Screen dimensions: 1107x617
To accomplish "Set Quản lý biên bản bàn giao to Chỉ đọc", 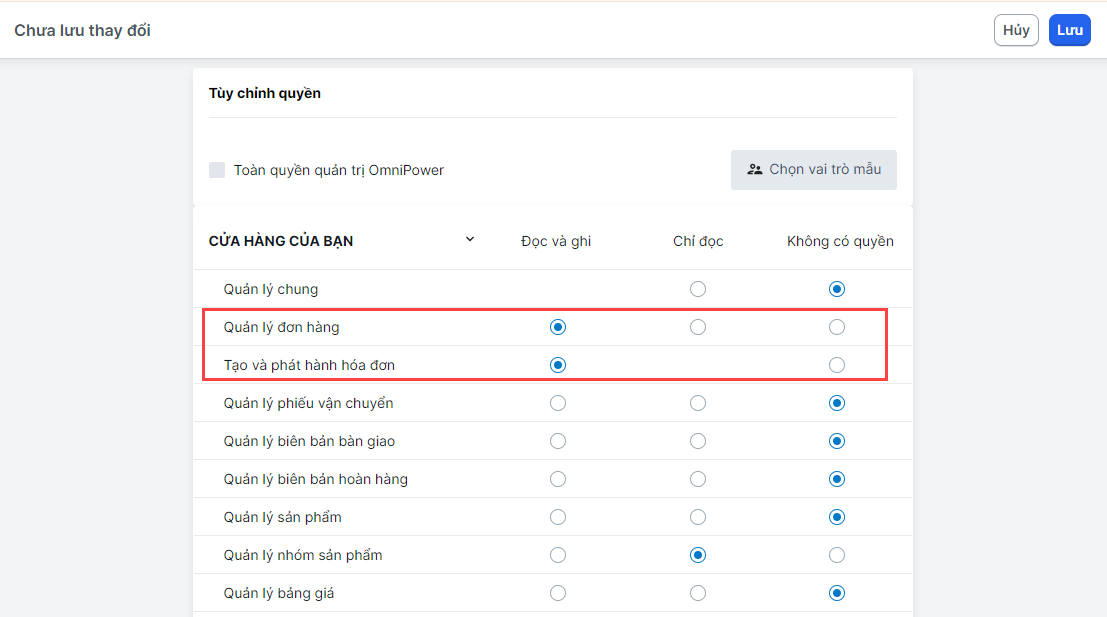I will coord(698,441).
